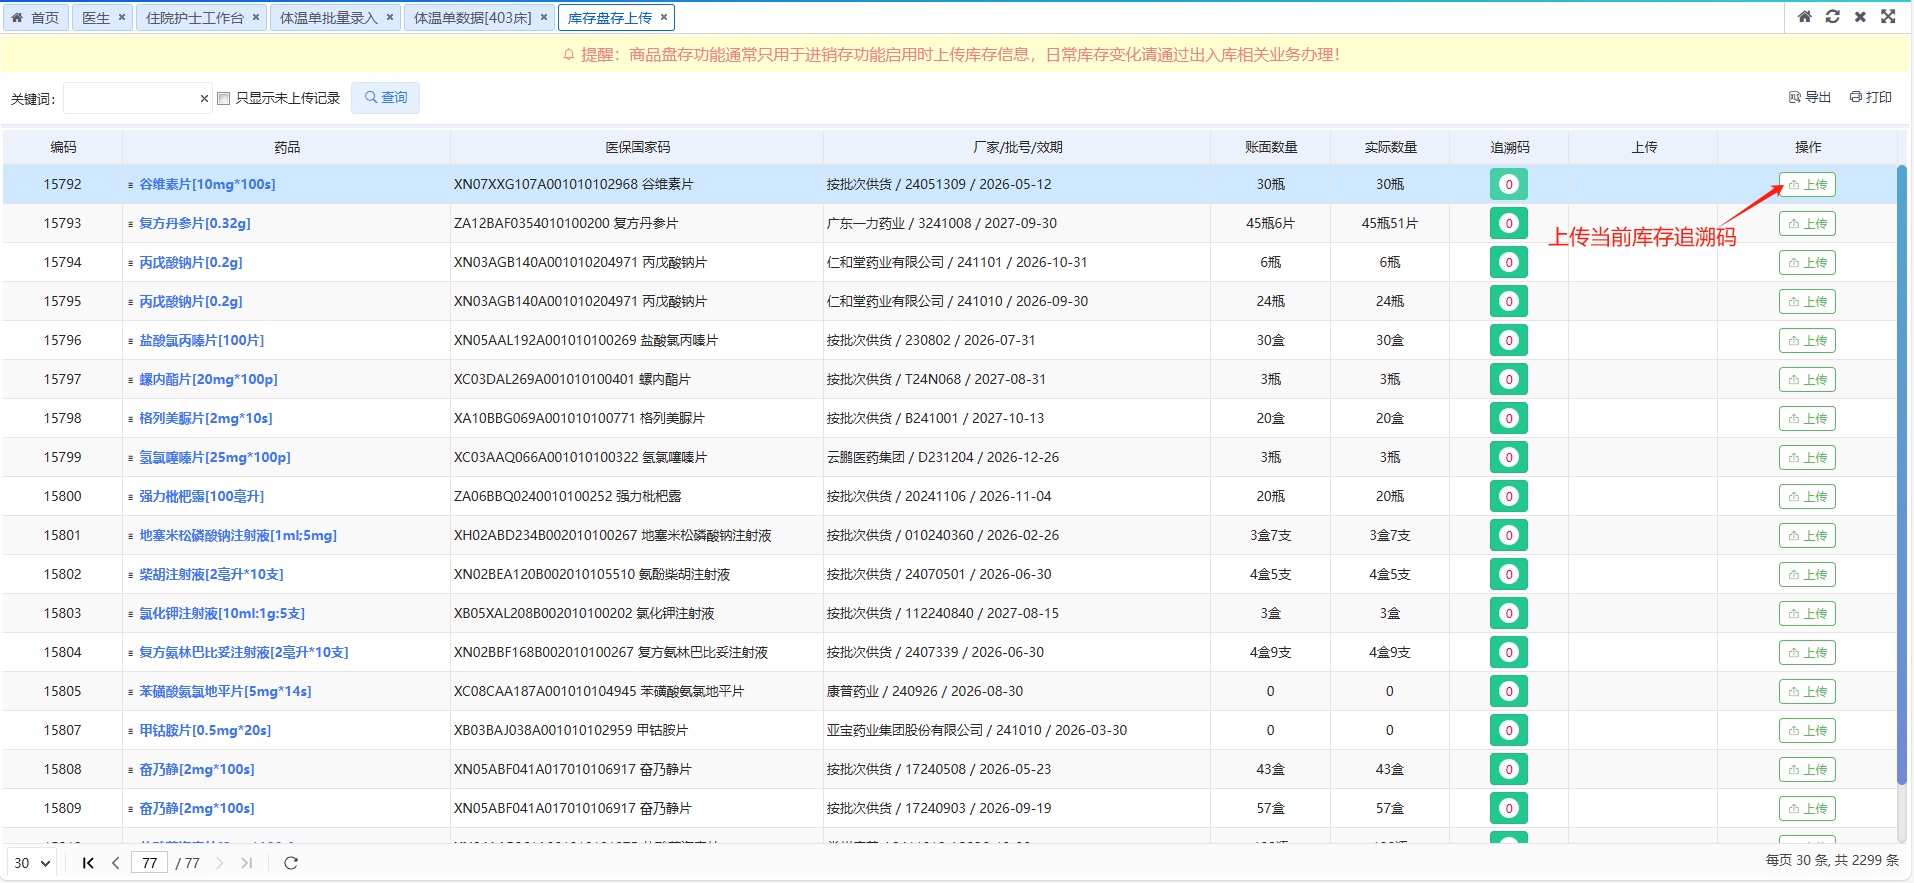Open drug link 格列美脲片[2mg*10s]
Image resolution: width=1914 pixels, height=883 pixels.
(x=206, y=419)
